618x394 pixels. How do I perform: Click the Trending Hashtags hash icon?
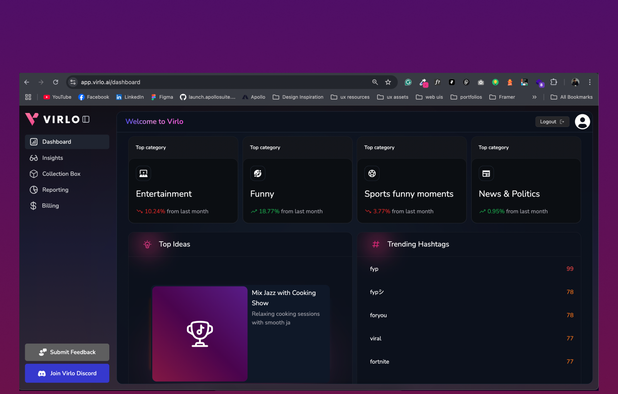click(x=376, y=244)
